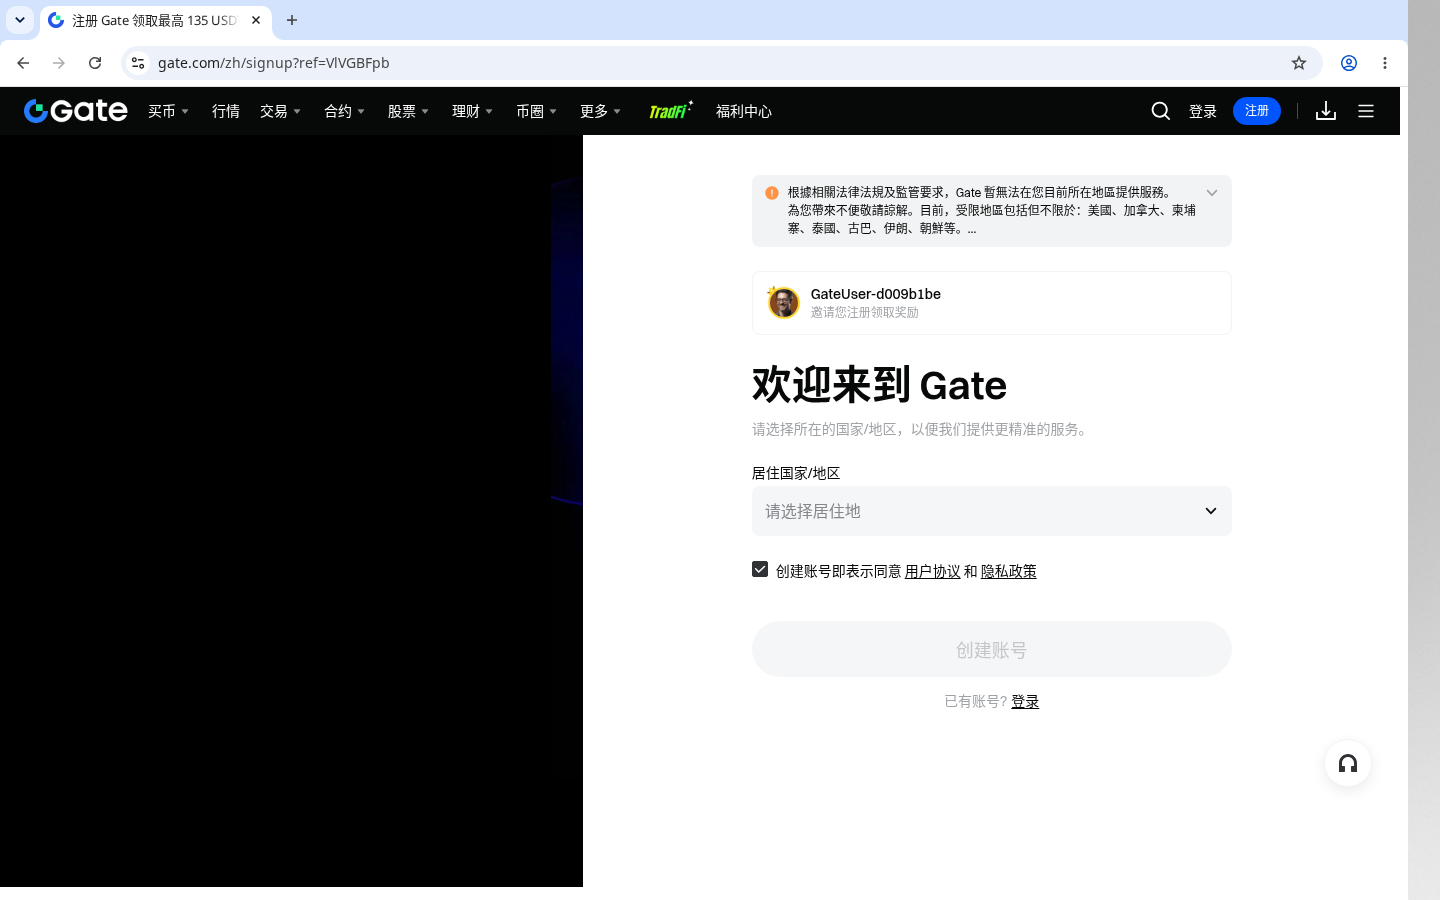Open the Chrome three-dot menu
Viewport: 1440px width, 900px height.
pos(1385,63)
